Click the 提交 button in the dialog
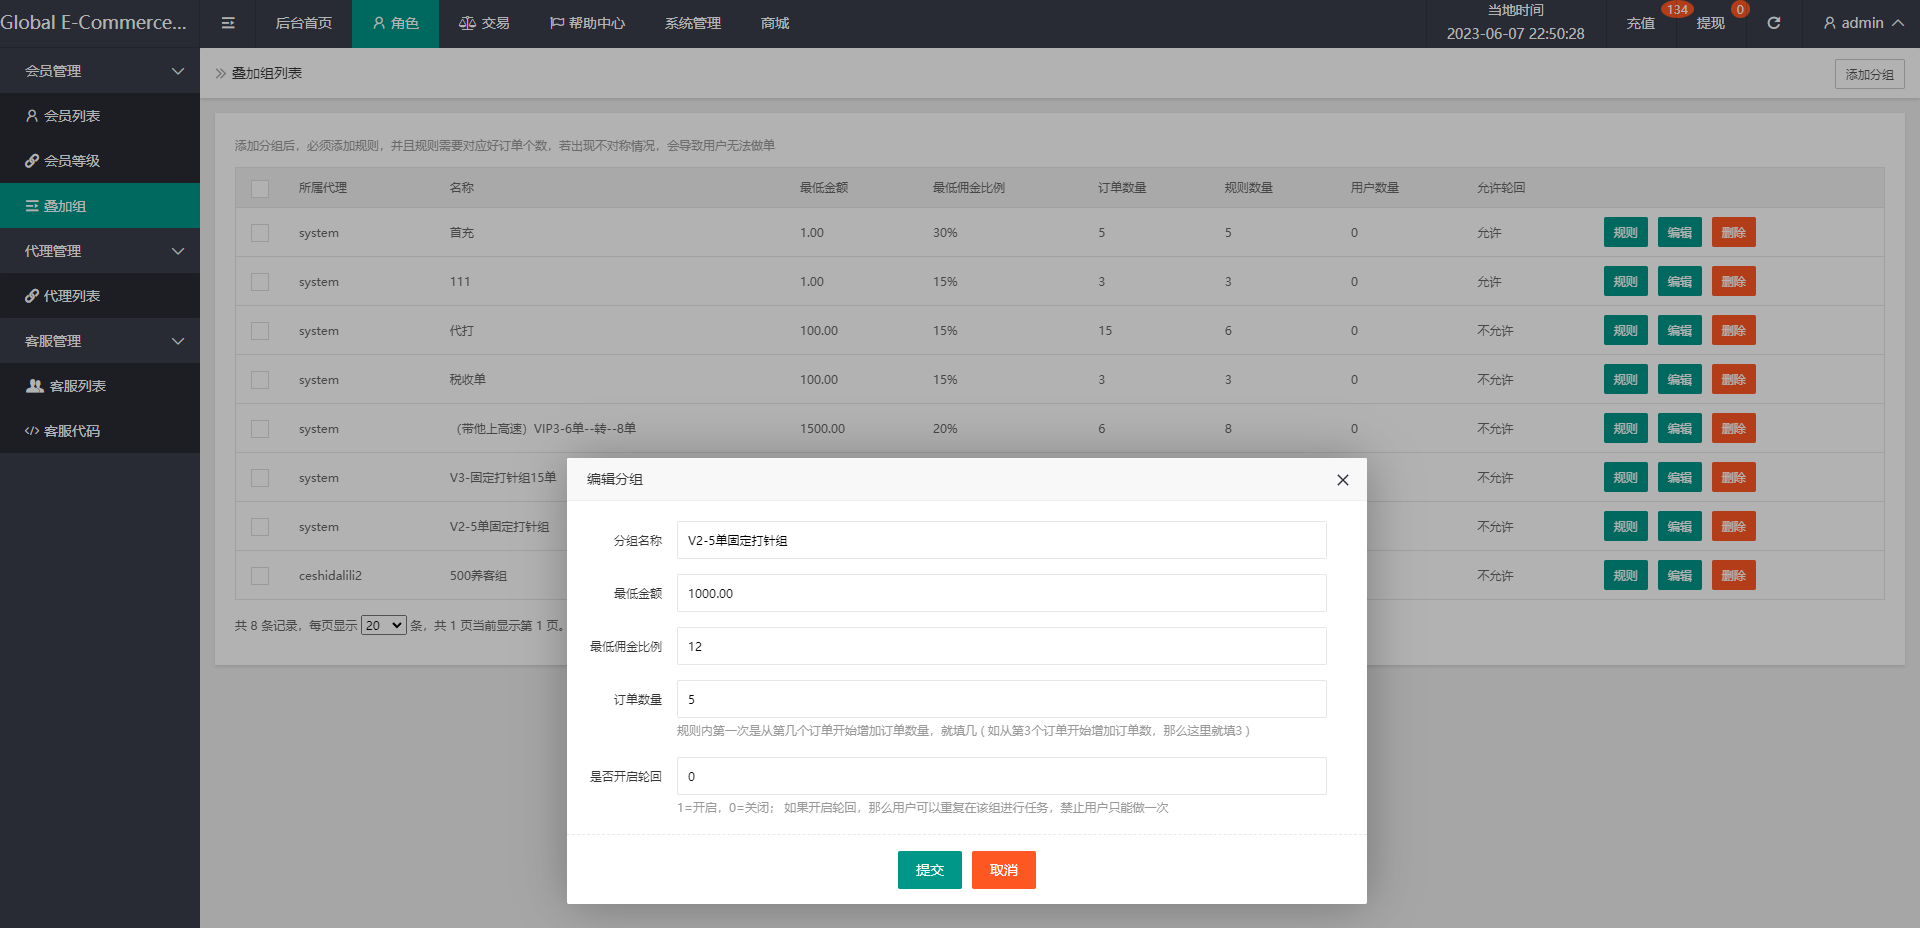1920x928 pixels. pyautogui.click(x=929, y=870)
